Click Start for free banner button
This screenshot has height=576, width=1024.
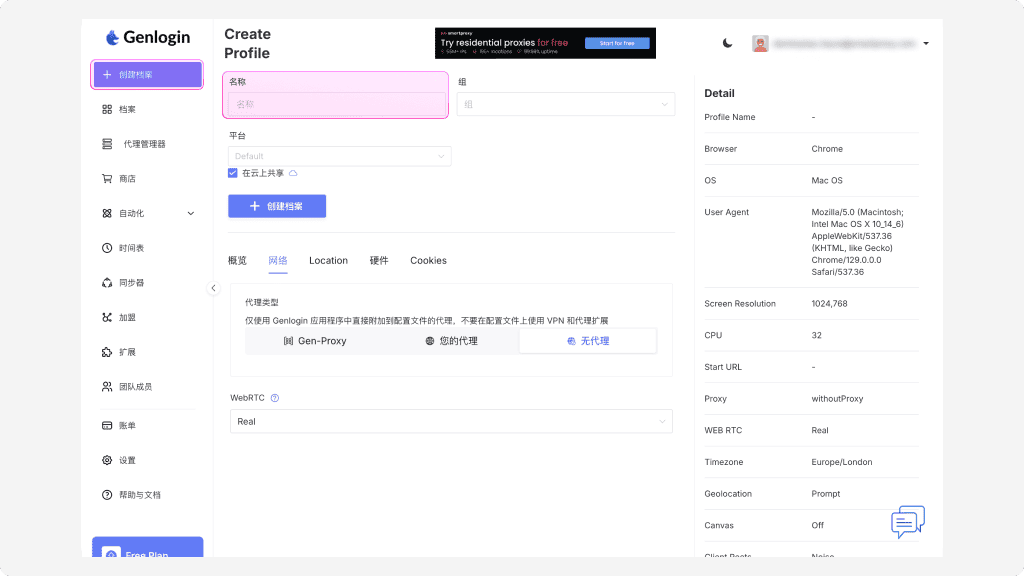pos(617,43)
